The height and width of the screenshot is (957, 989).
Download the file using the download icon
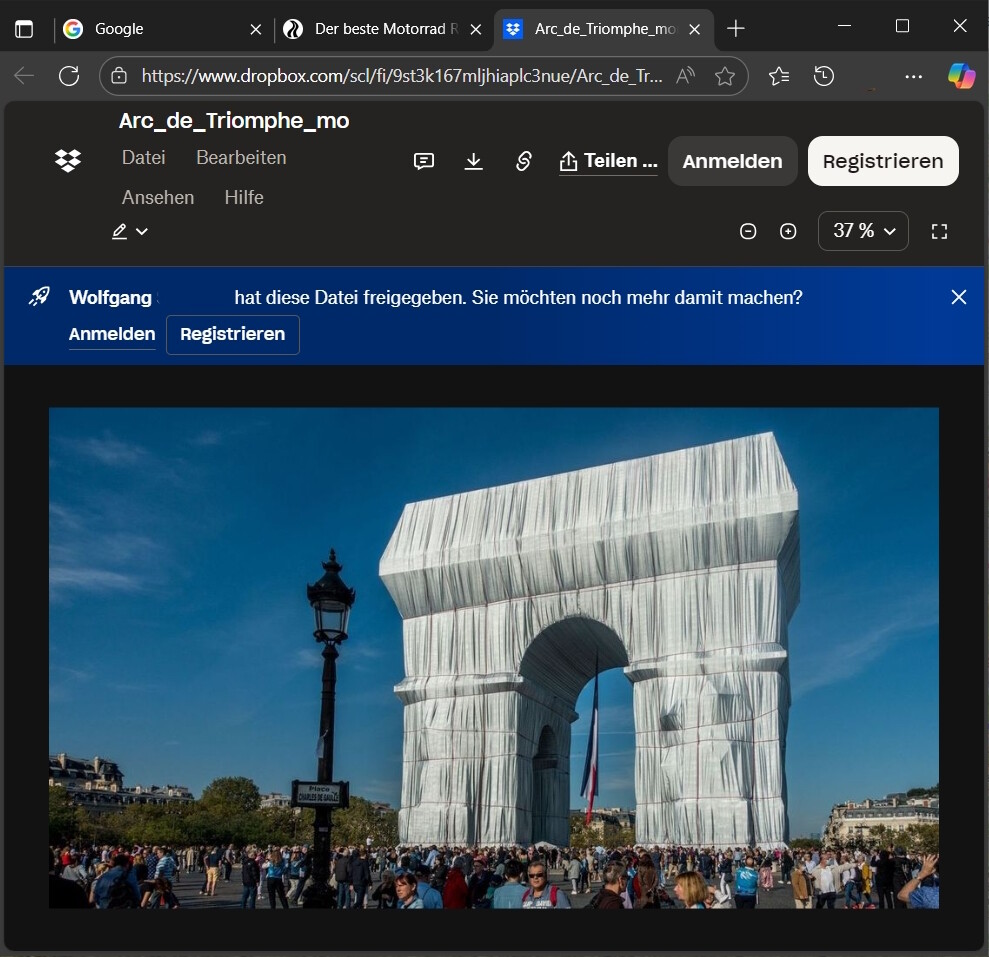(x=474, y=161)
